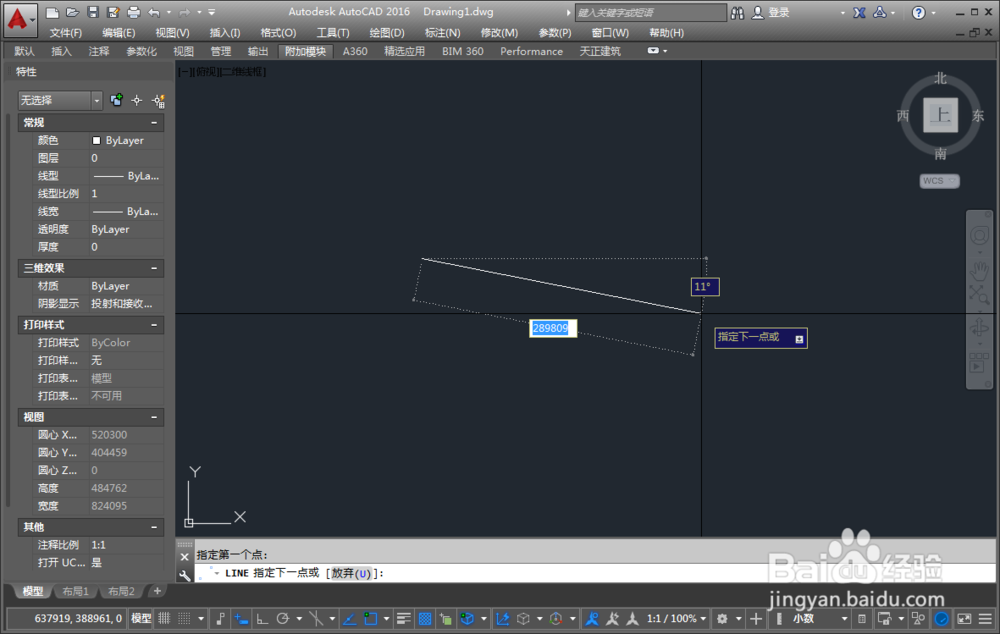Click the New drawing icon
The image size is (1000, 634).
tap(52, 12)
